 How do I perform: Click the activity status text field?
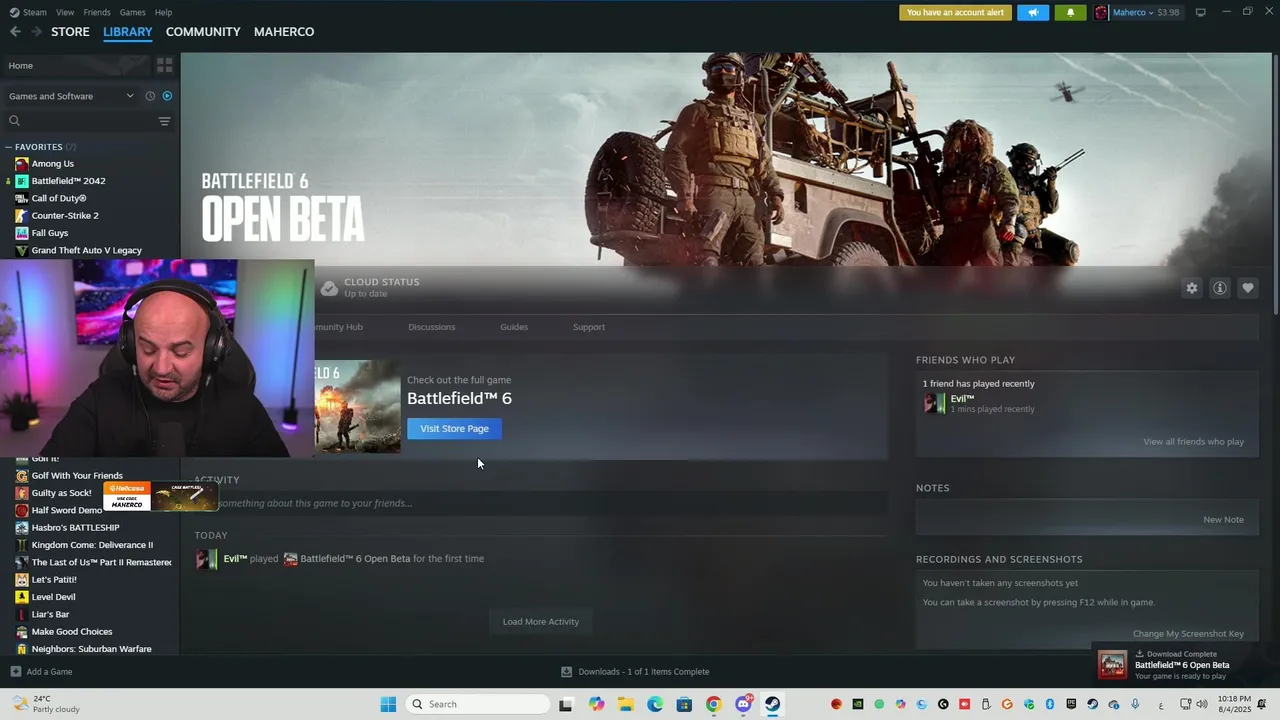[540, 503]
